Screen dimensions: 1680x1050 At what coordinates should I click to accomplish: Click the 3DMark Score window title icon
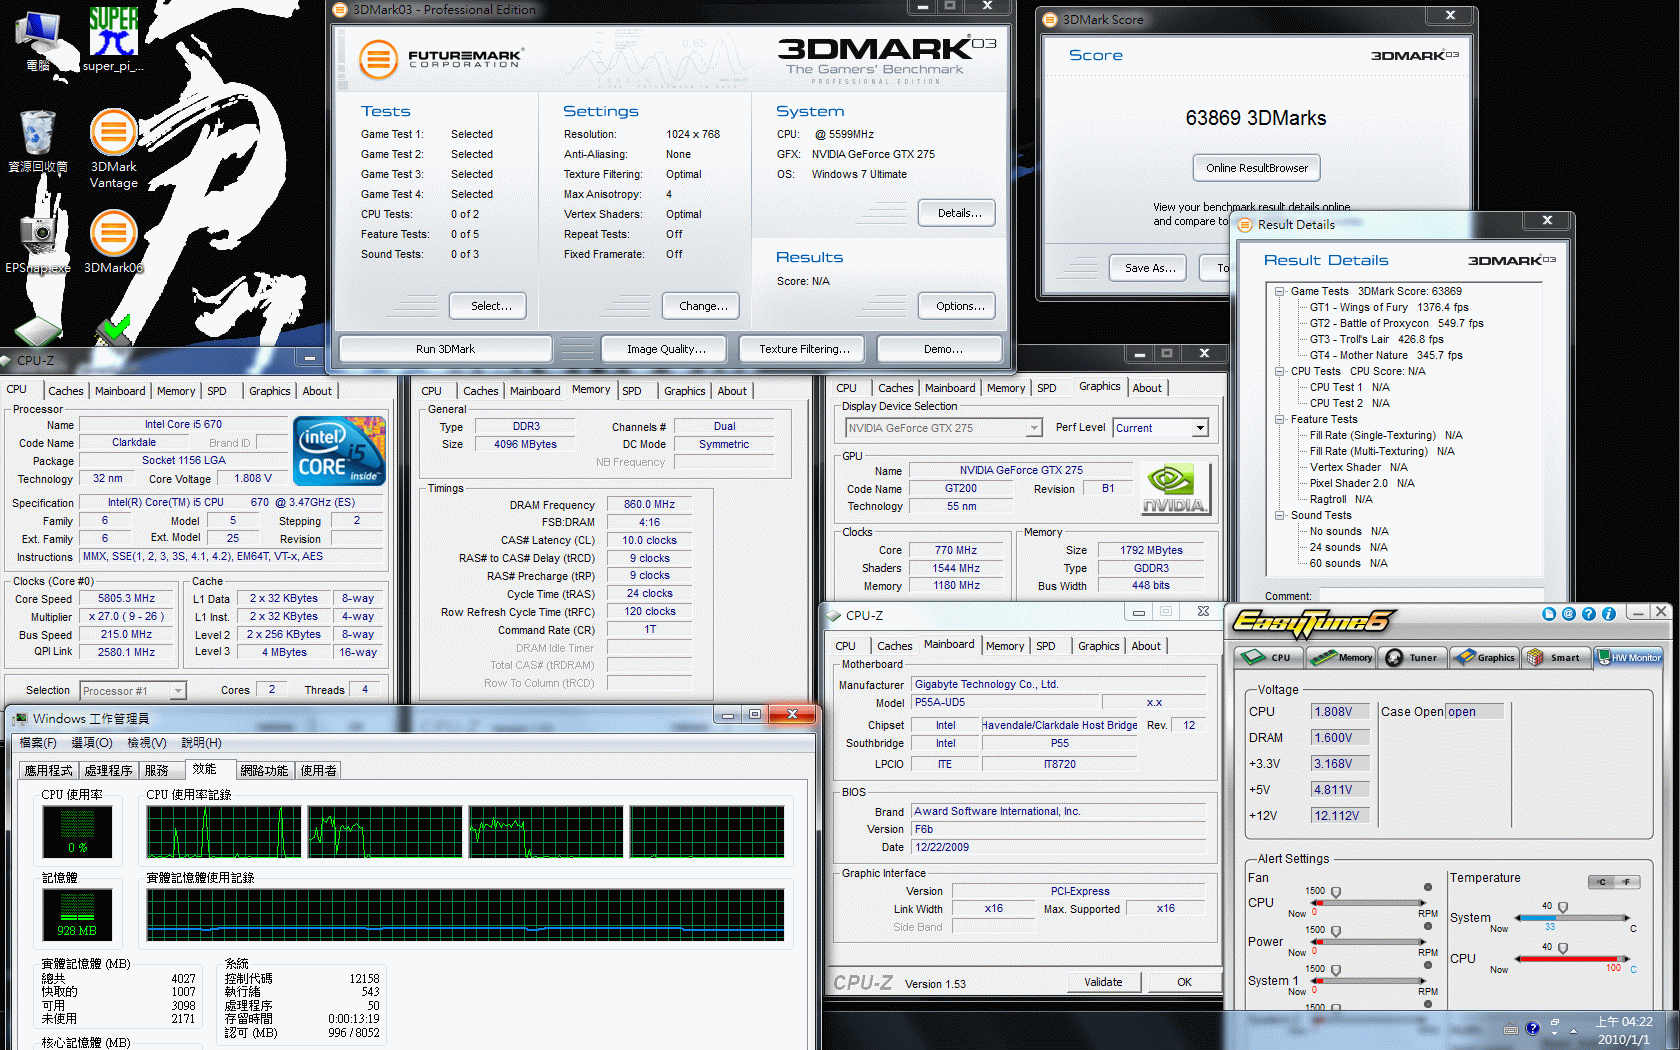tap(1050, 19)
